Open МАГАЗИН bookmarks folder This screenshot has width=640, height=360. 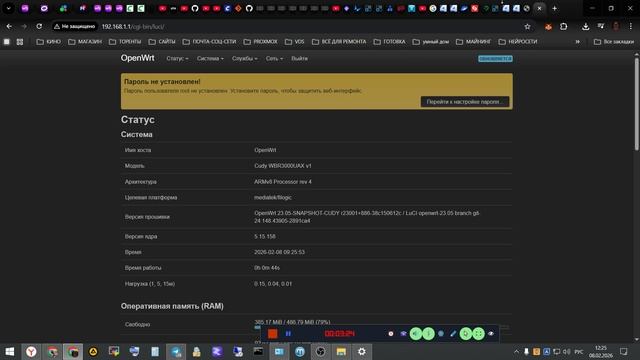click(x=84, y=42)
